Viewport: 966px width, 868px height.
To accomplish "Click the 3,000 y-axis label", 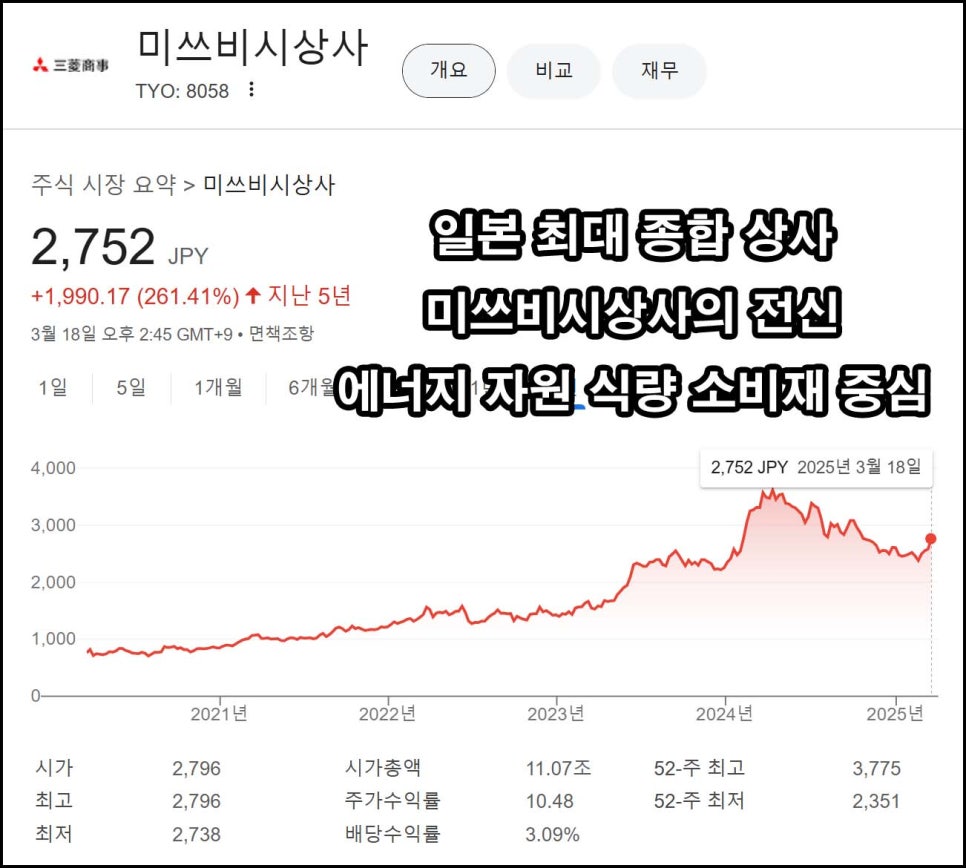I will tap(54, 525).
